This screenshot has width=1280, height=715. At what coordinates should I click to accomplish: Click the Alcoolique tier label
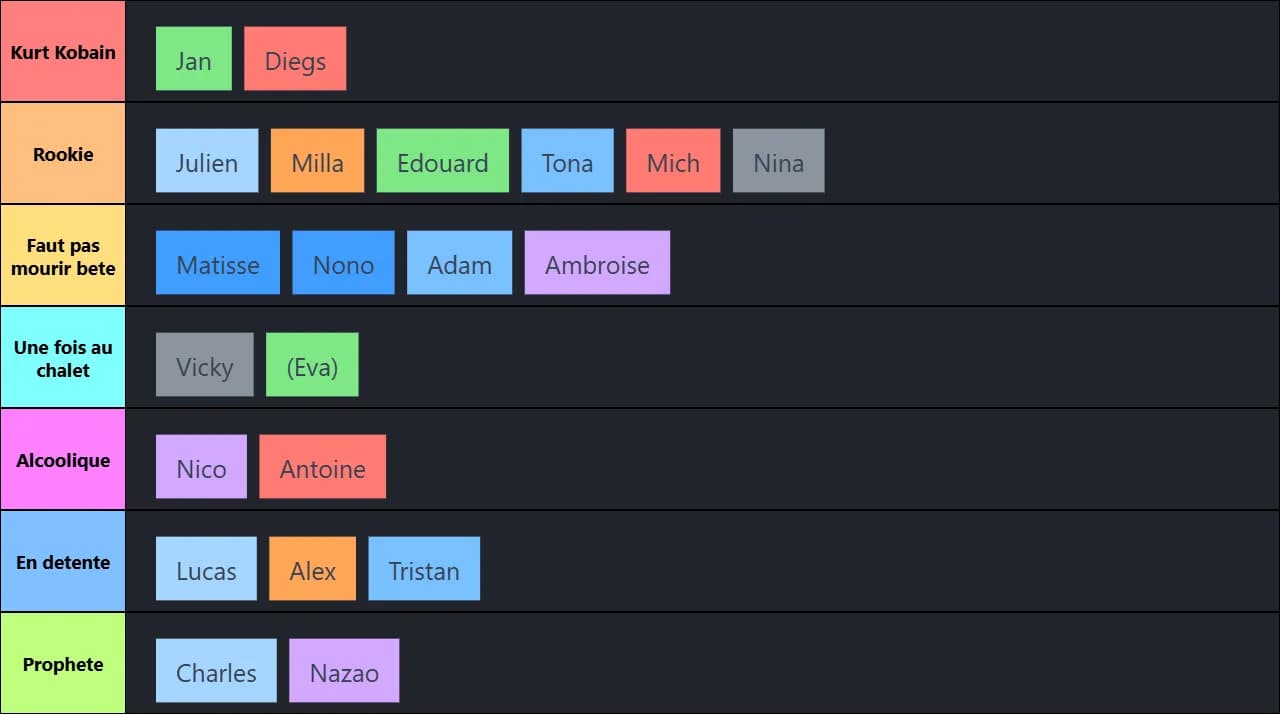click(63, 461)
